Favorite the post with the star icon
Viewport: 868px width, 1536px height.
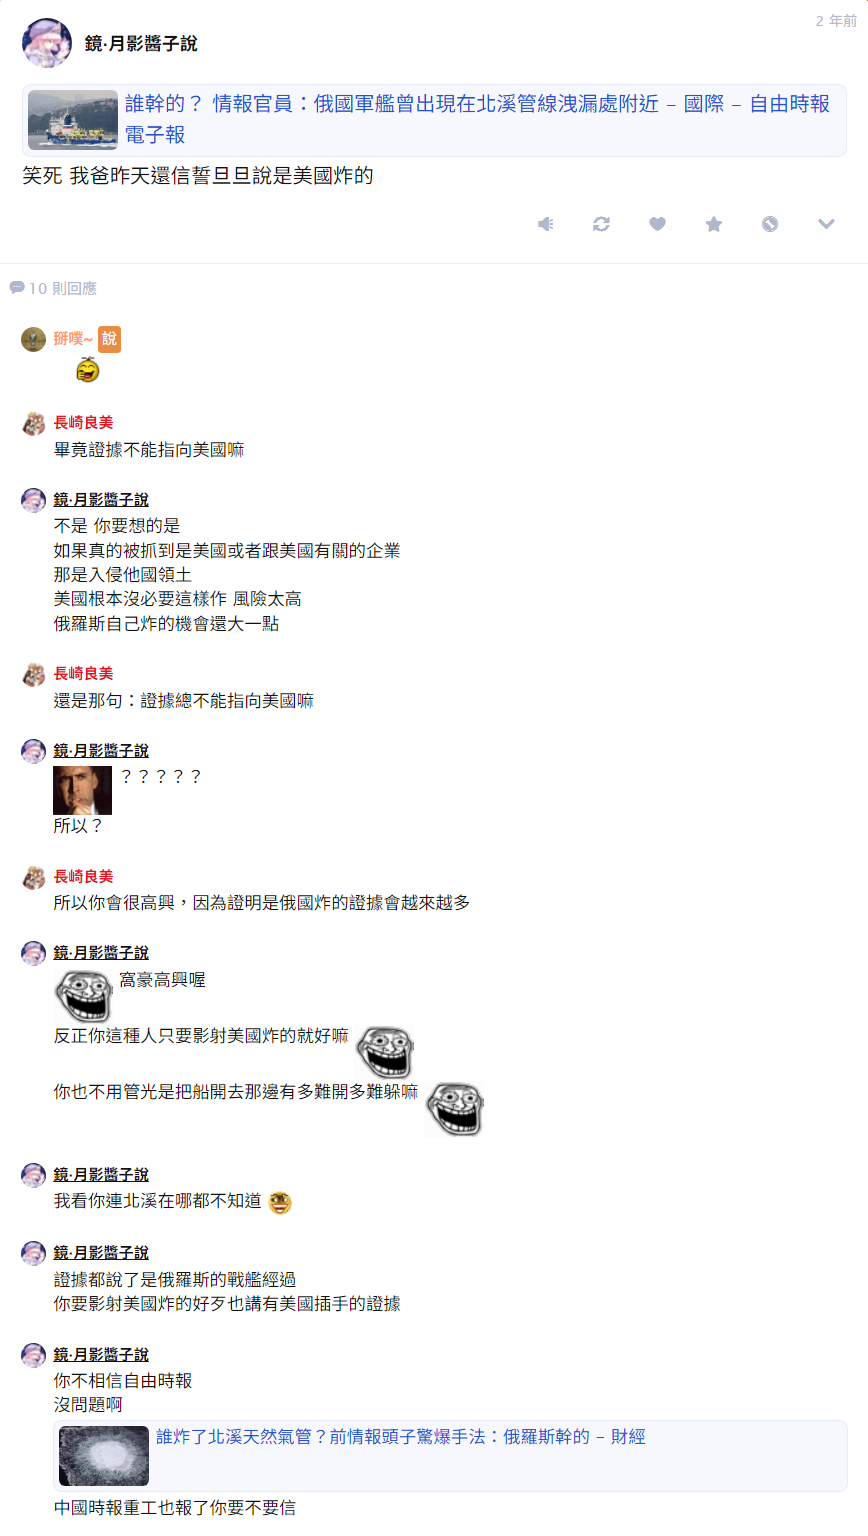[714, 224]
